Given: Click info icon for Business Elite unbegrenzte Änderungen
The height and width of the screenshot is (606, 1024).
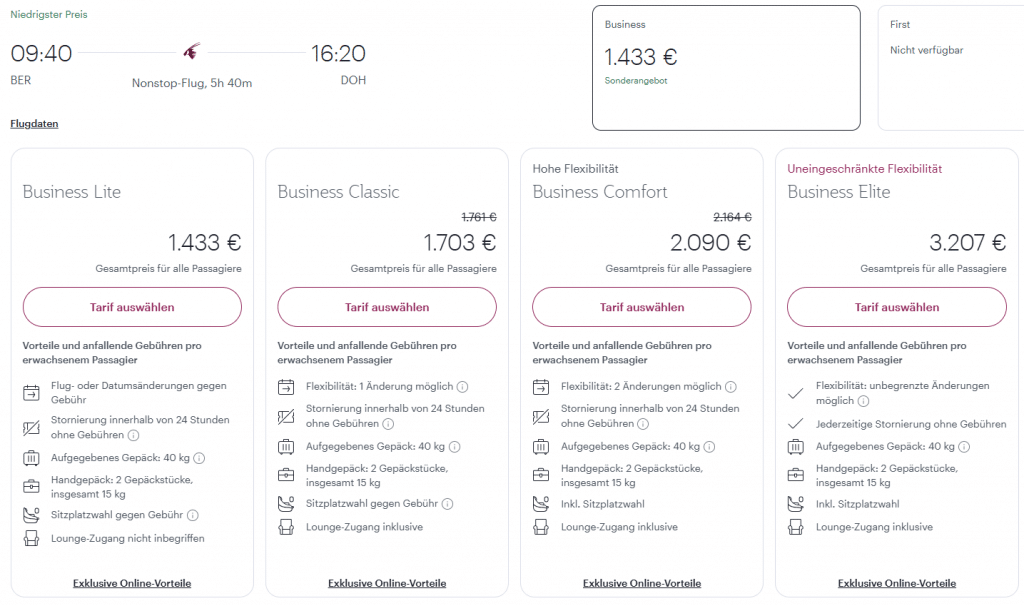Looking at the screenshot, I should click(863, 401).
